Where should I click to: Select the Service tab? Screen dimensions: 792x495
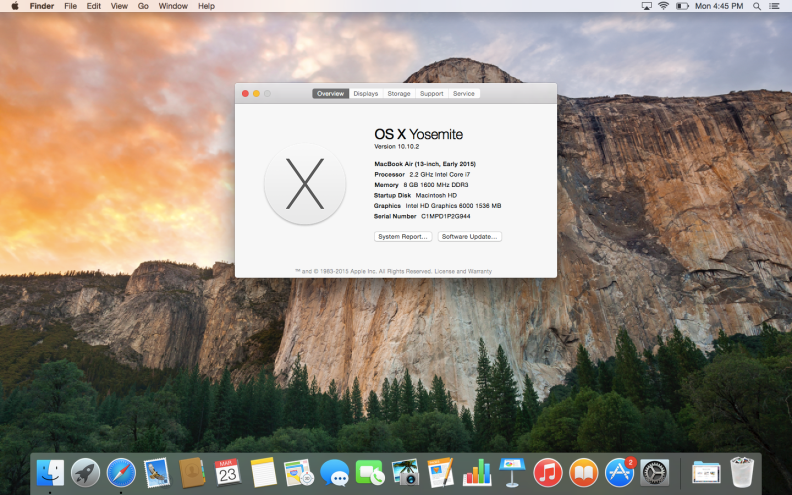click(x=464, y=93)
